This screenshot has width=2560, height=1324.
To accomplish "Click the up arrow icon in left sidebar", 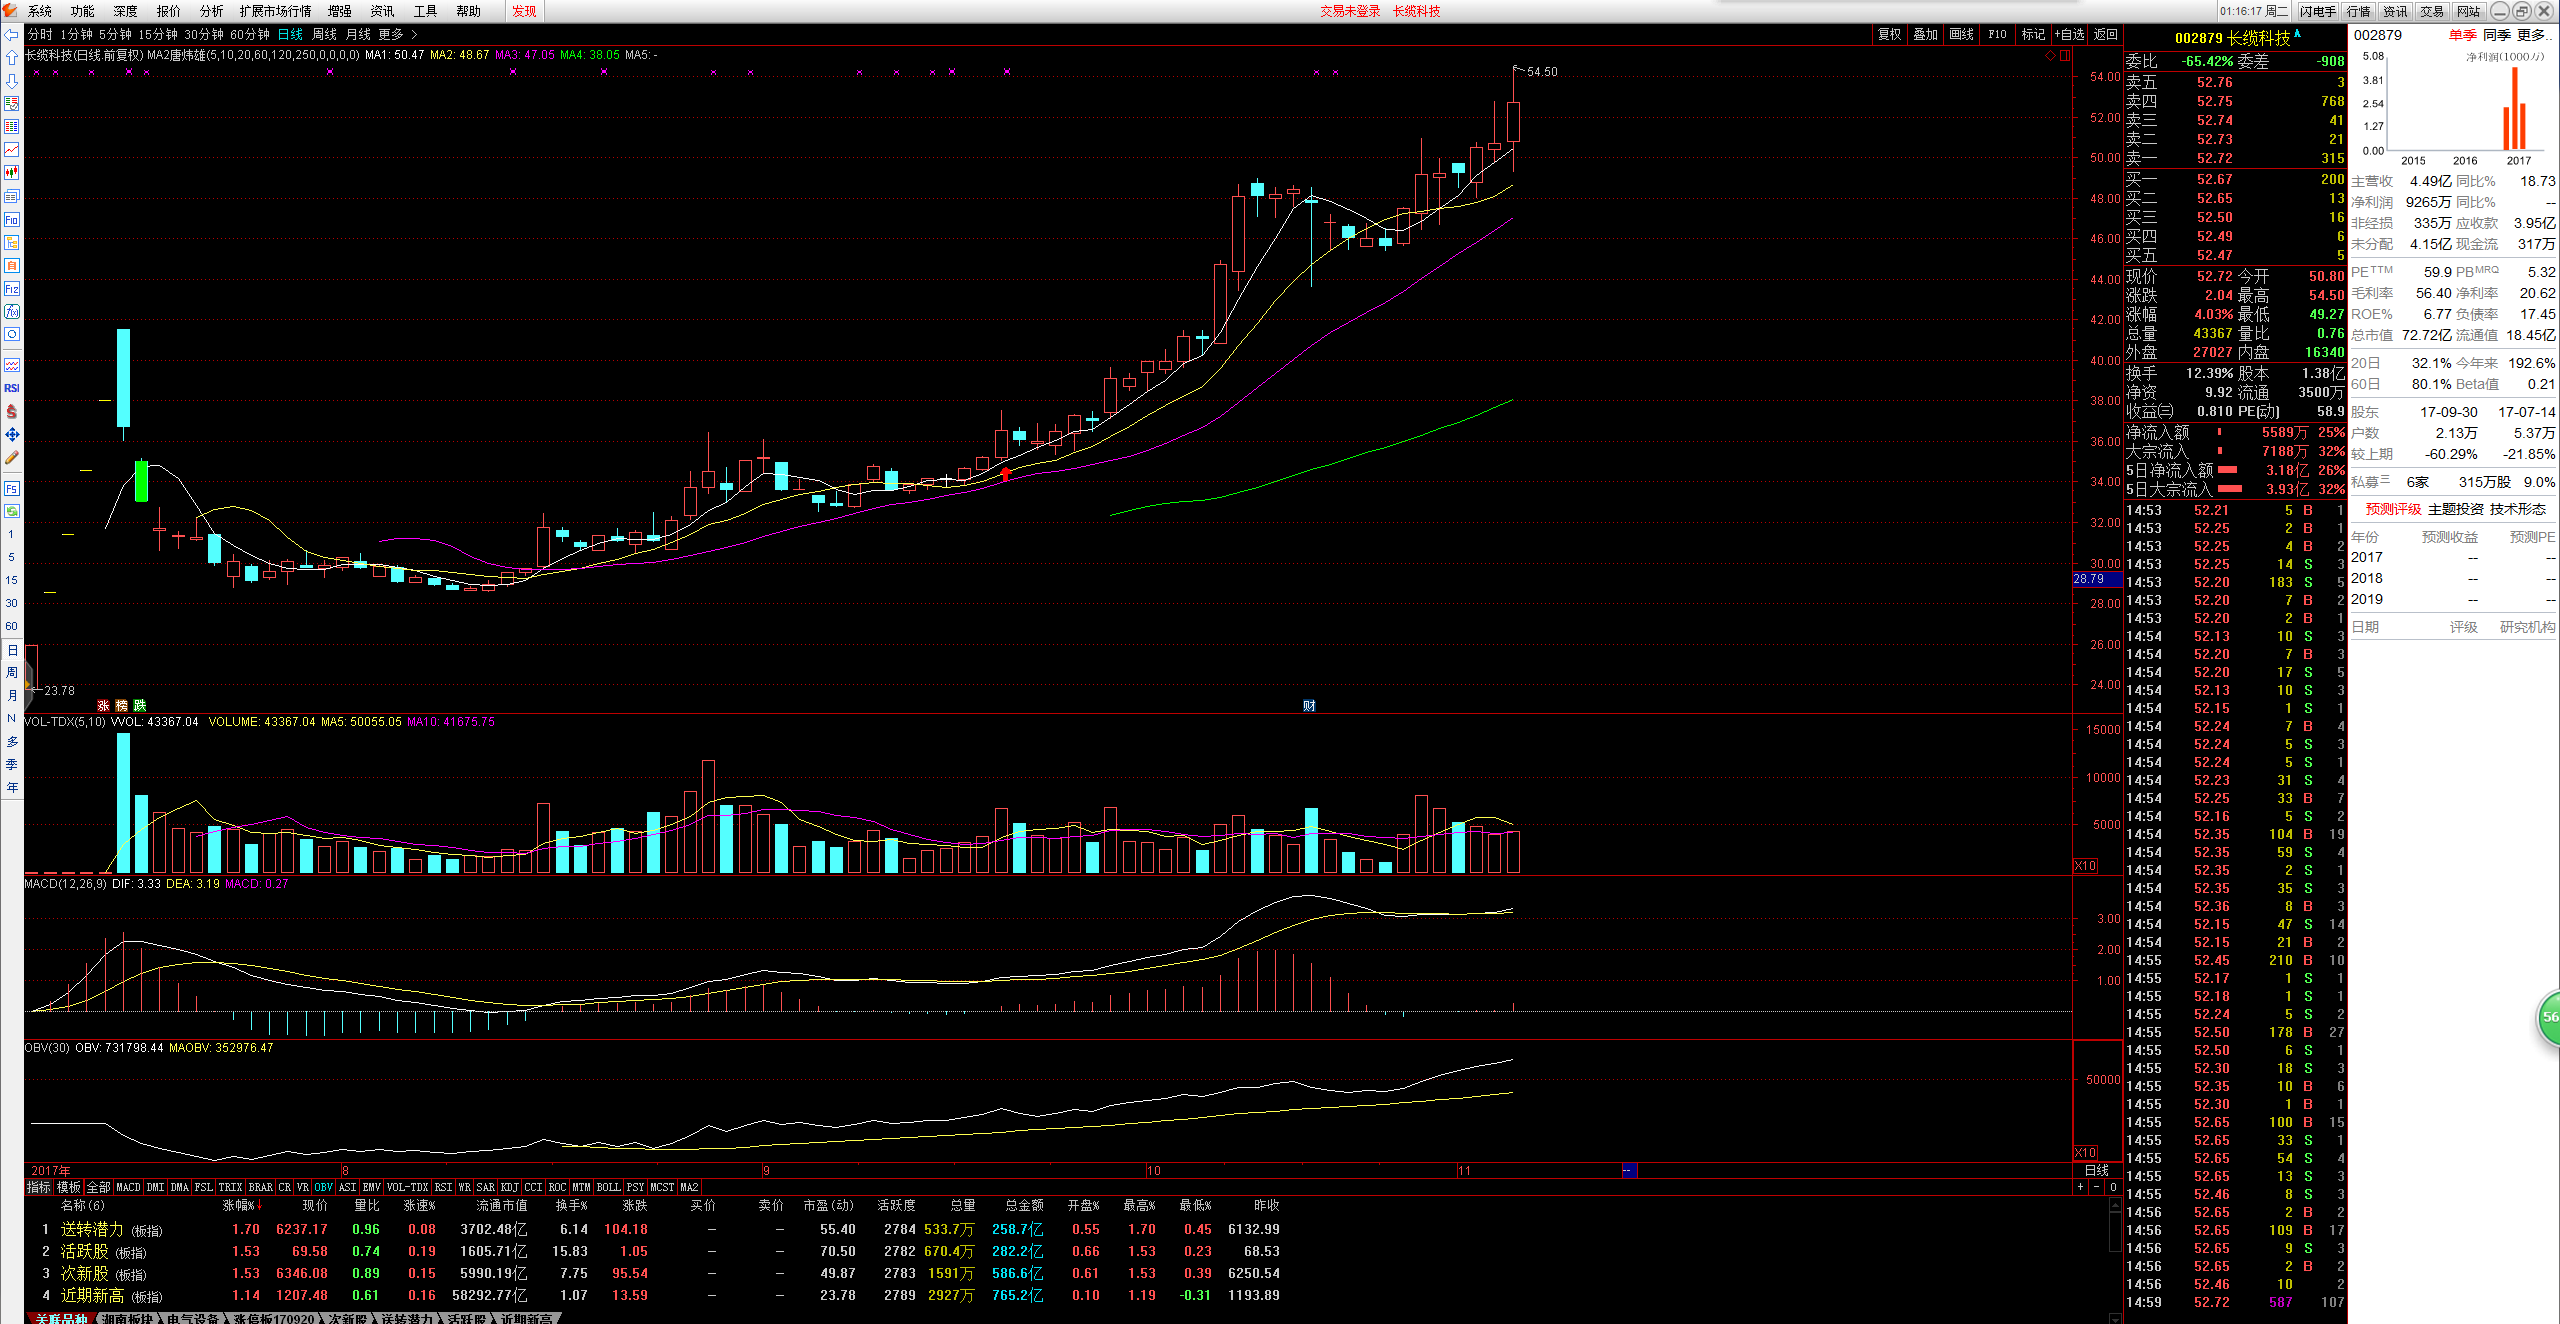I will click(x=11, y=58).
